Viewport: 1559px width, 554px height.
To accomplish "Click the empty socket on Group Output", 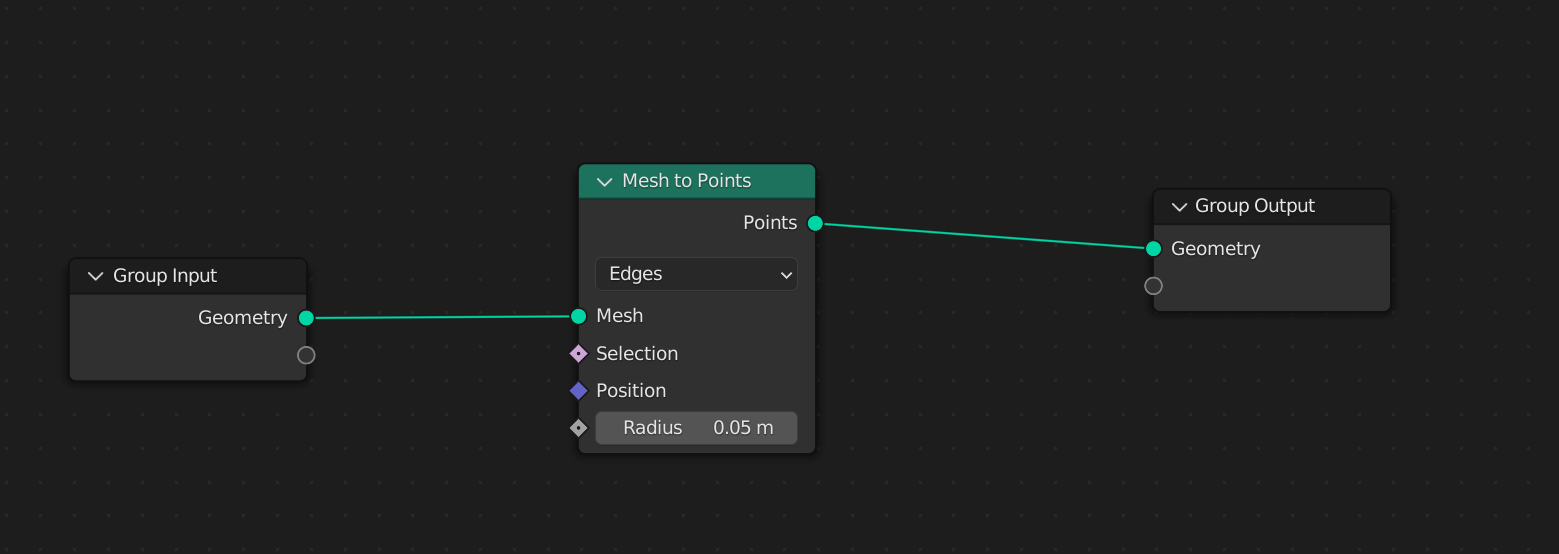I will (1153, 286).
